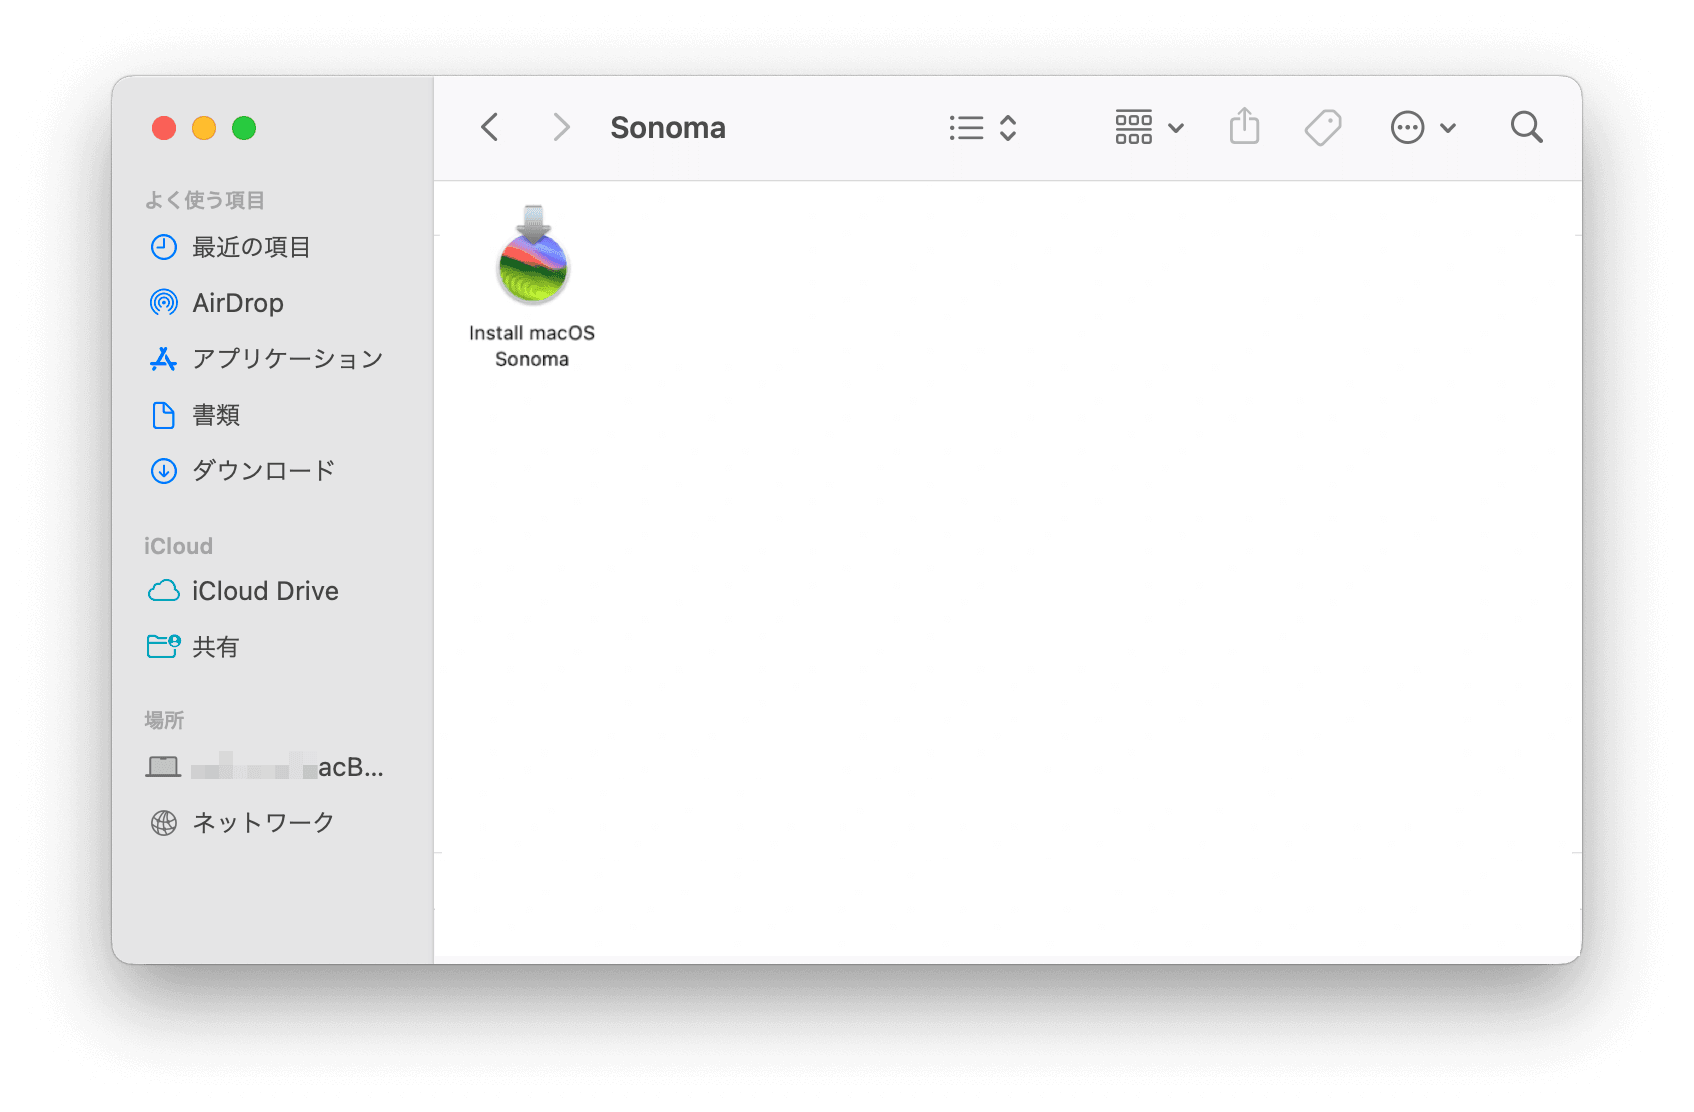Click the cloud icon beside iCloud Drive
1694x1112 pixels.
163,591
